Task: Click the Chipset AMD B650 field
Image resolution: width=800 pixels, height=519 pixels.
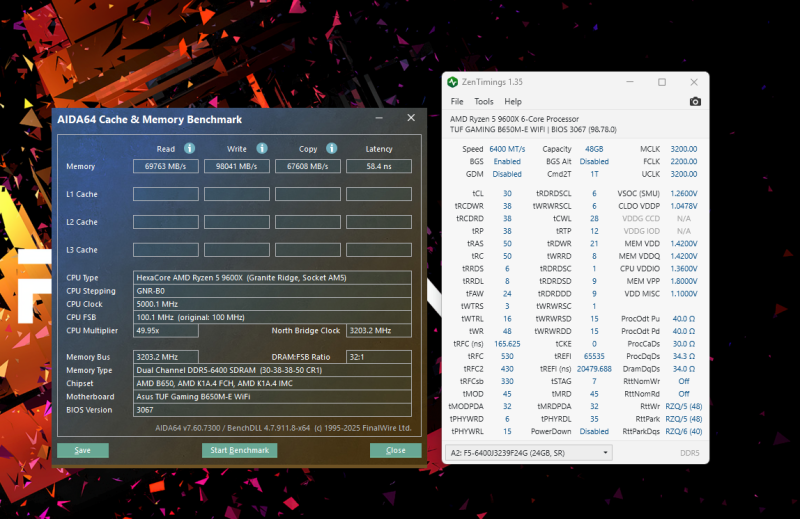Action: [x=272, y=383]
